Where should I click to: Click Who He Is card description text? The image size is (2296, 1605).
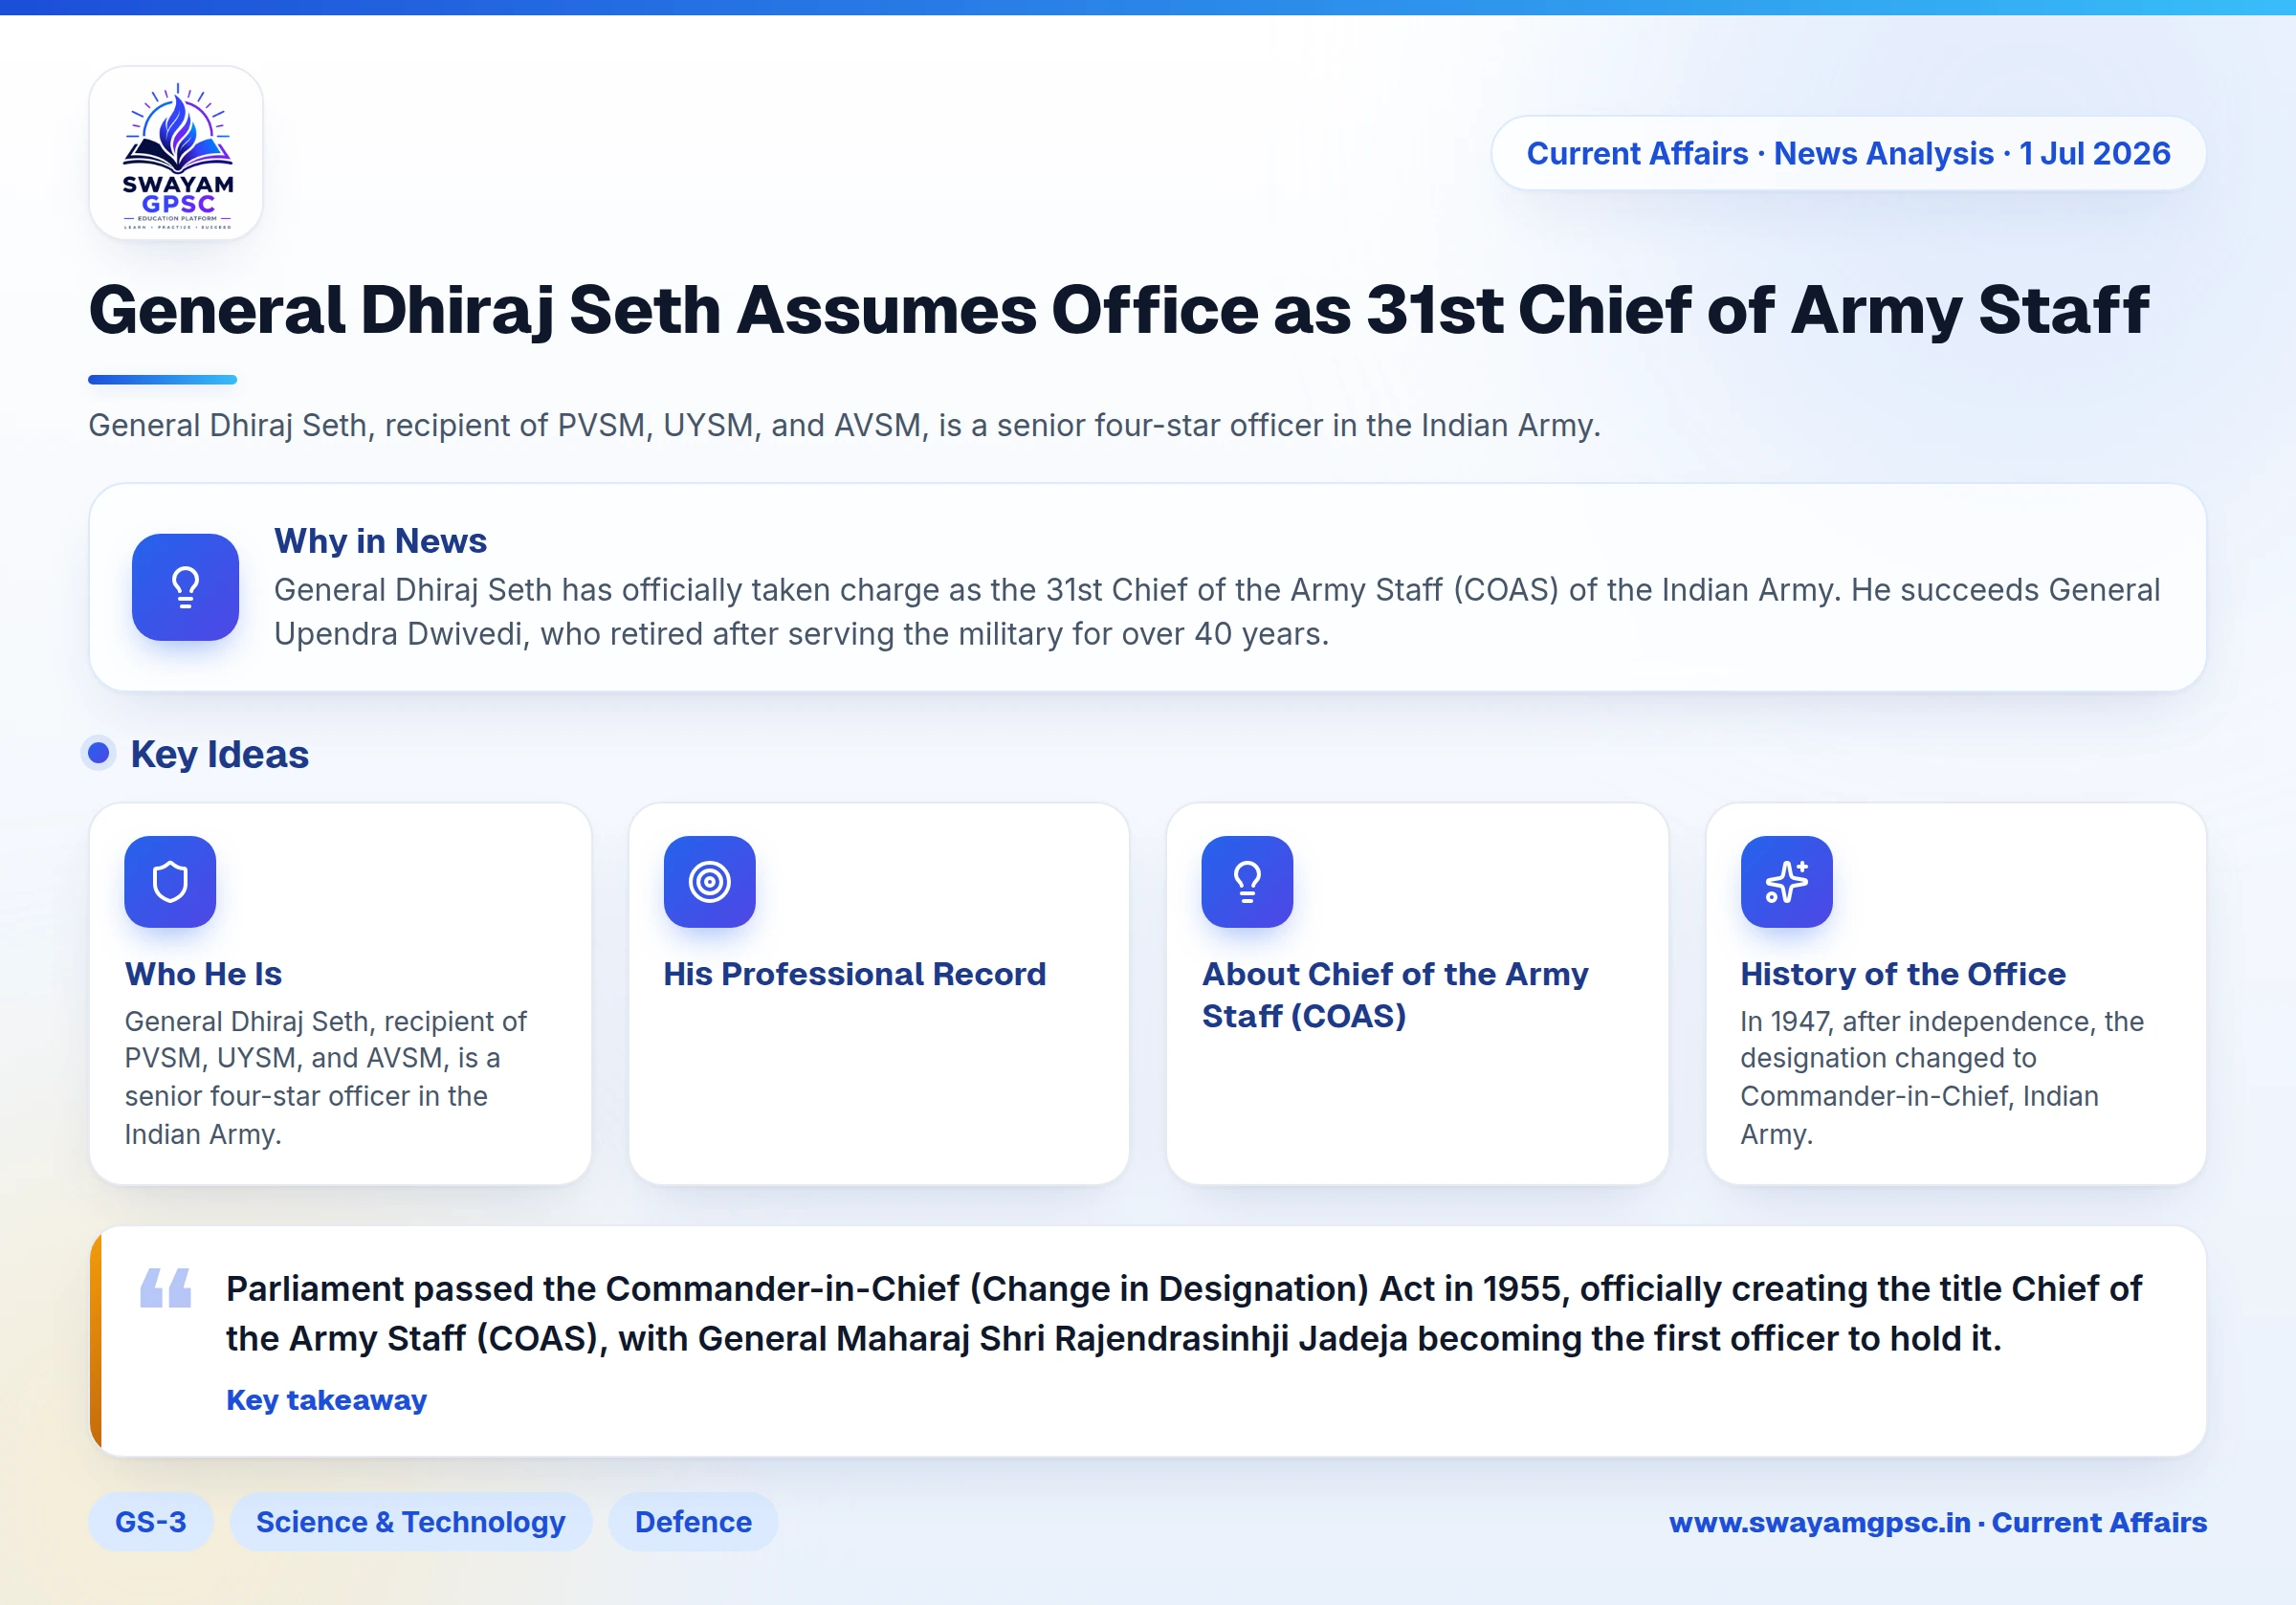pyautogui.click(x=325, y=1077)
